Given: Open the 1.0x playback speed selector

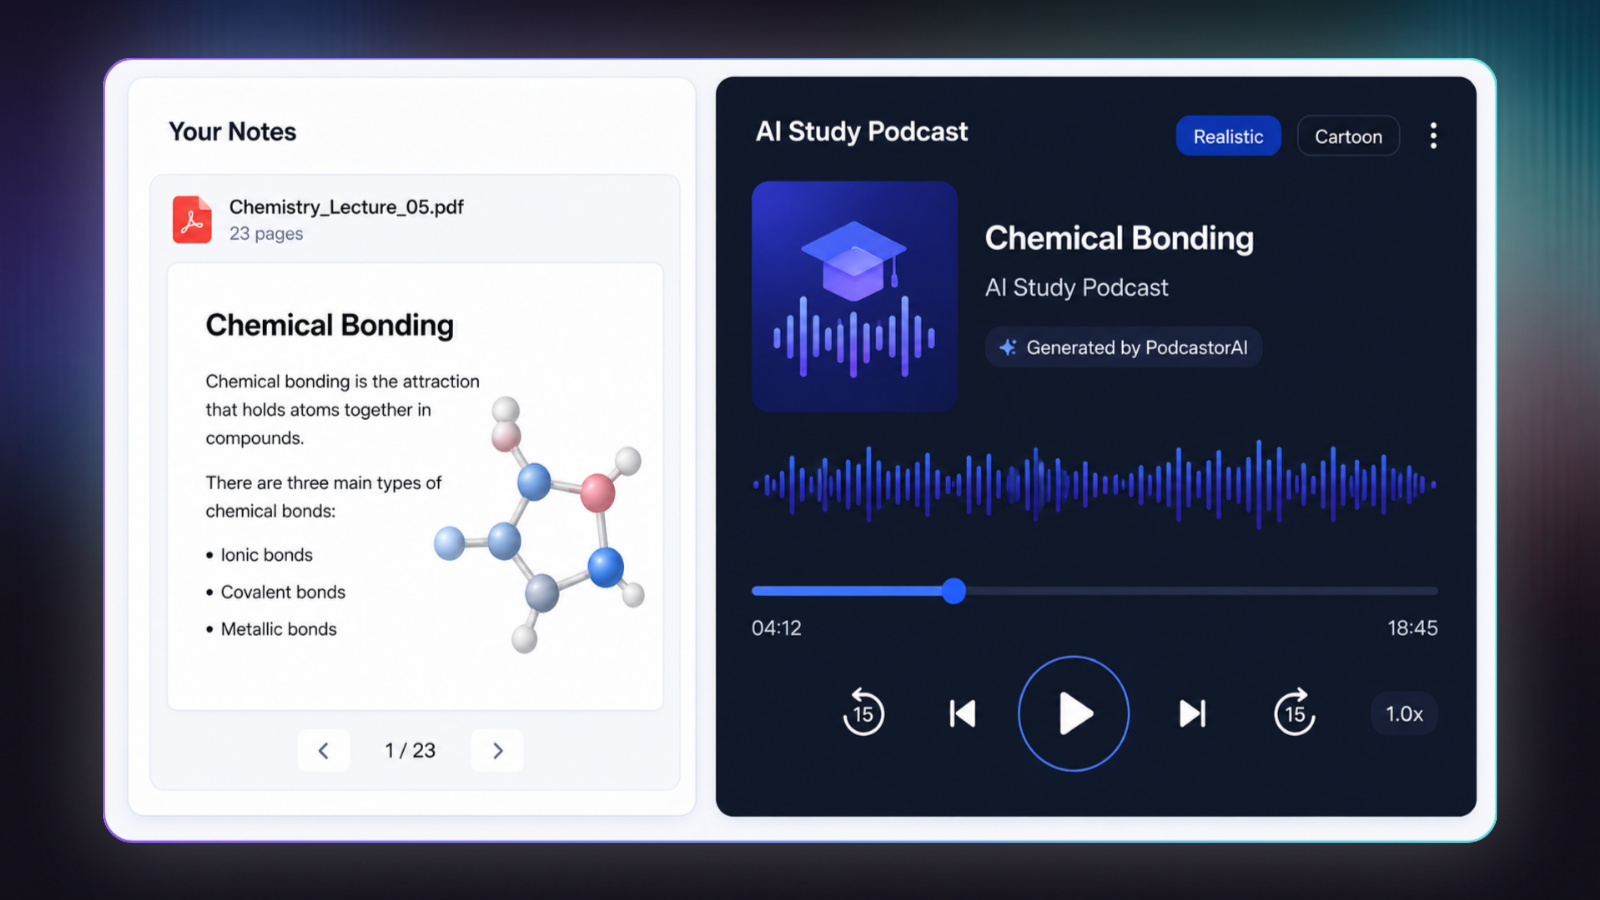Looking at the screenshot, I should (x=1404, y=714).
